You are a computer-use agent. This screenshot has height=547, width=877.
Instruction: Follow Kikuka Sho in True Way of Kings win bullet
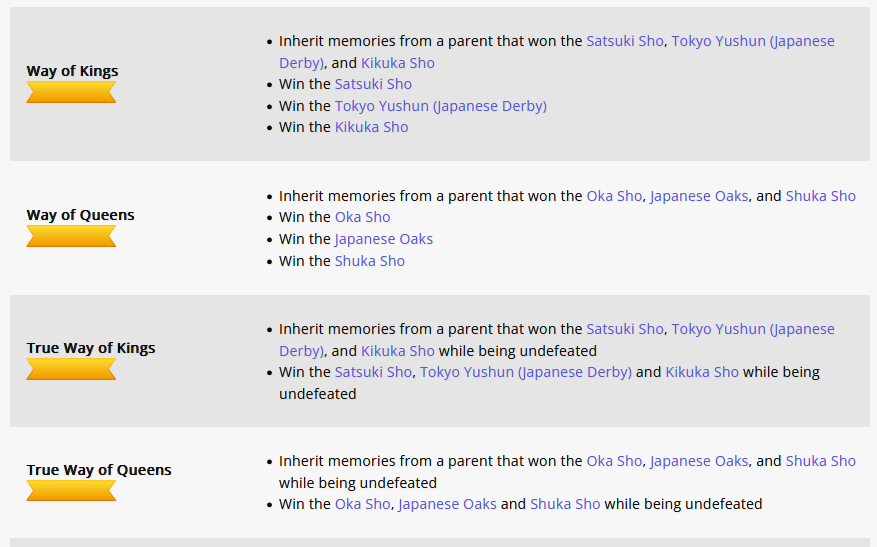tap(702, 372)
